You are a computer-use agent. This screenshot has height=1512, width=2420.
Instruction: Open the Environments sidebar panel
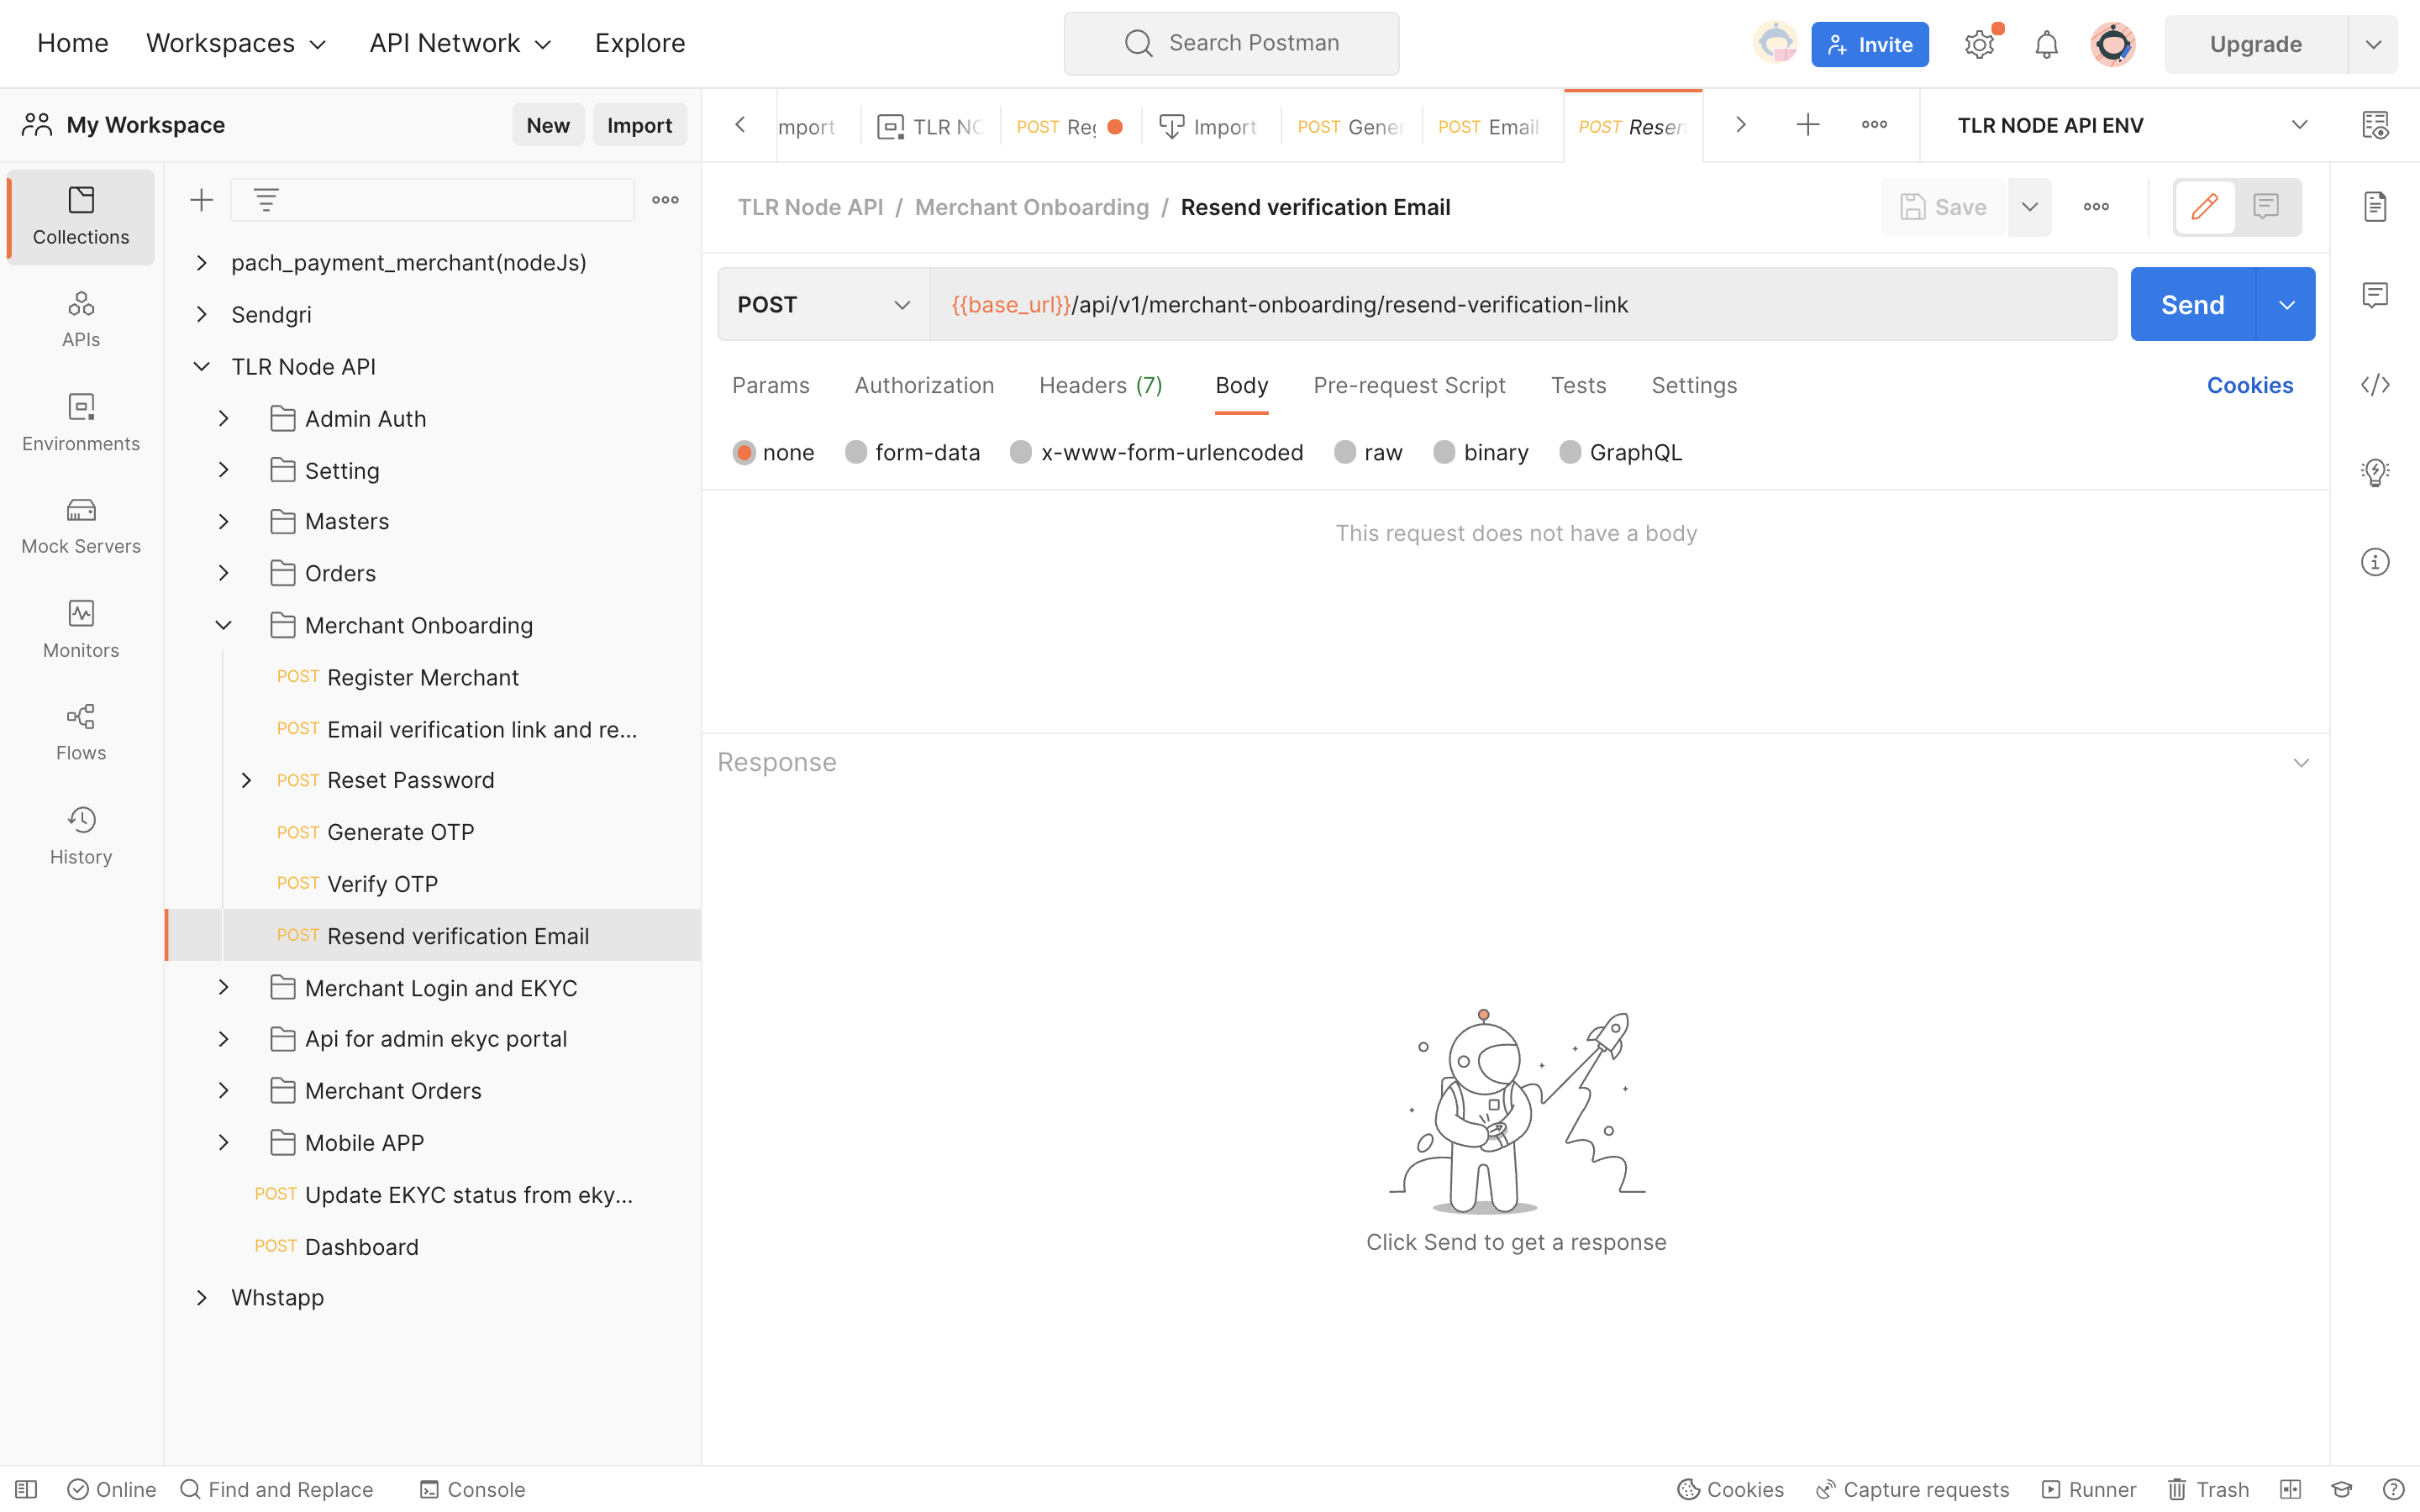pyautogui.click(x=81, y=423)
